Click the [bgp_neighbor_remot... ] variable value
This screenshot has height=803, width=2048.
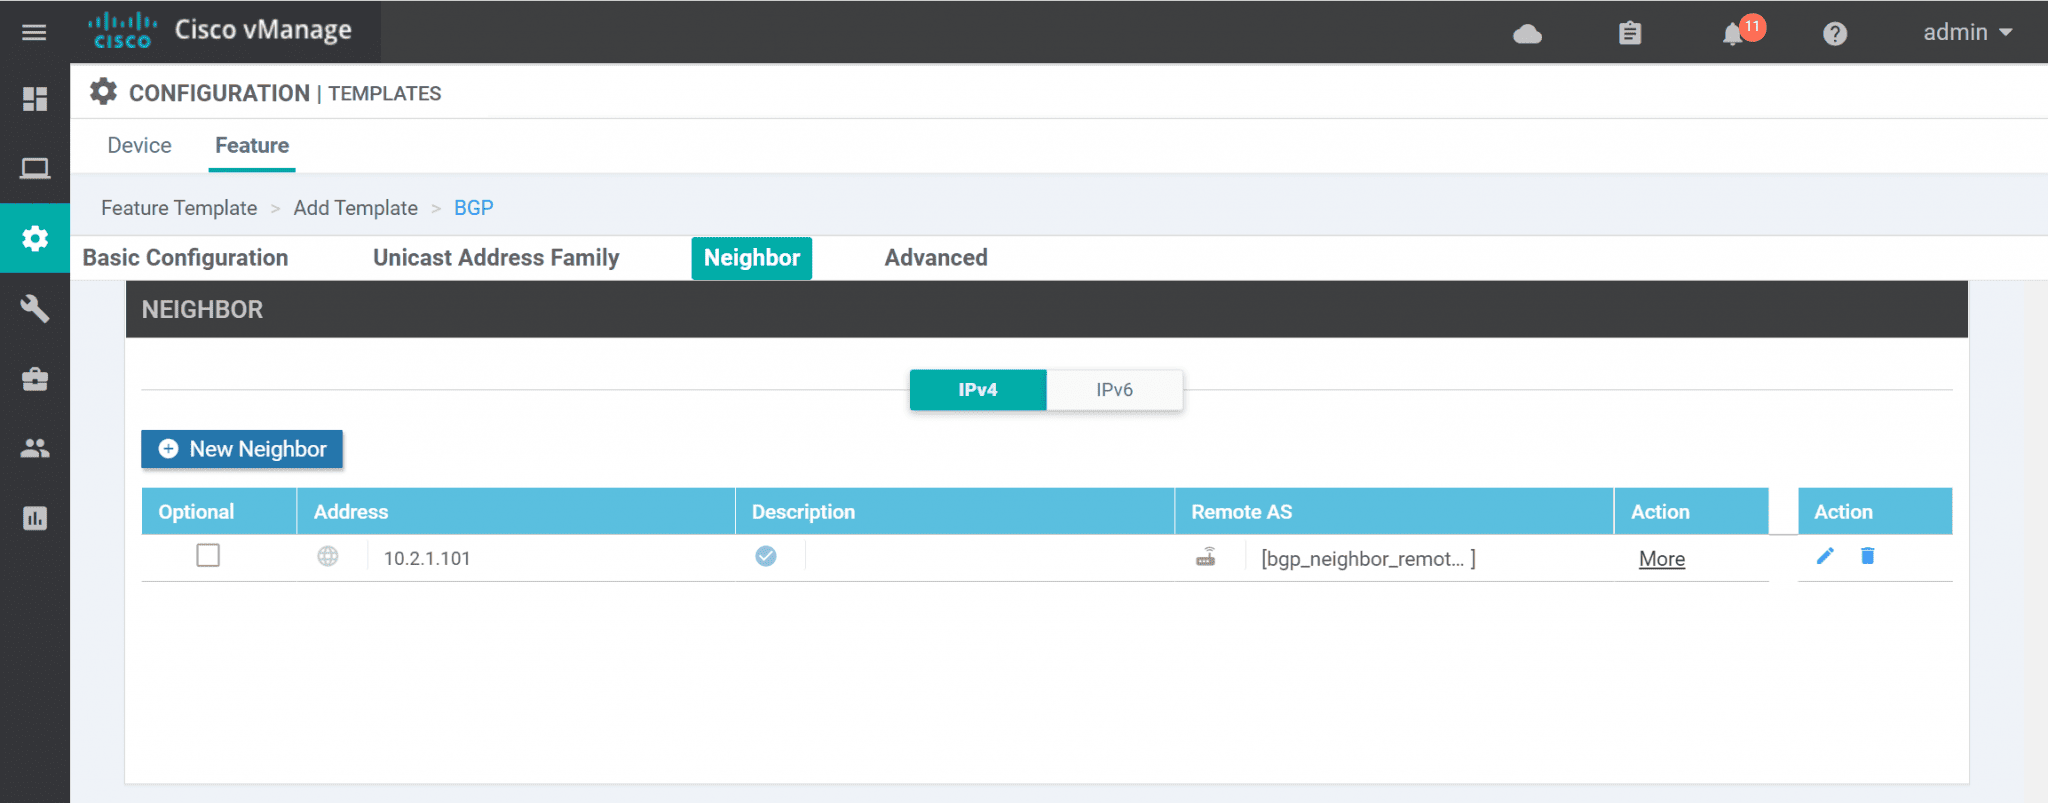tap(1368, 559)
